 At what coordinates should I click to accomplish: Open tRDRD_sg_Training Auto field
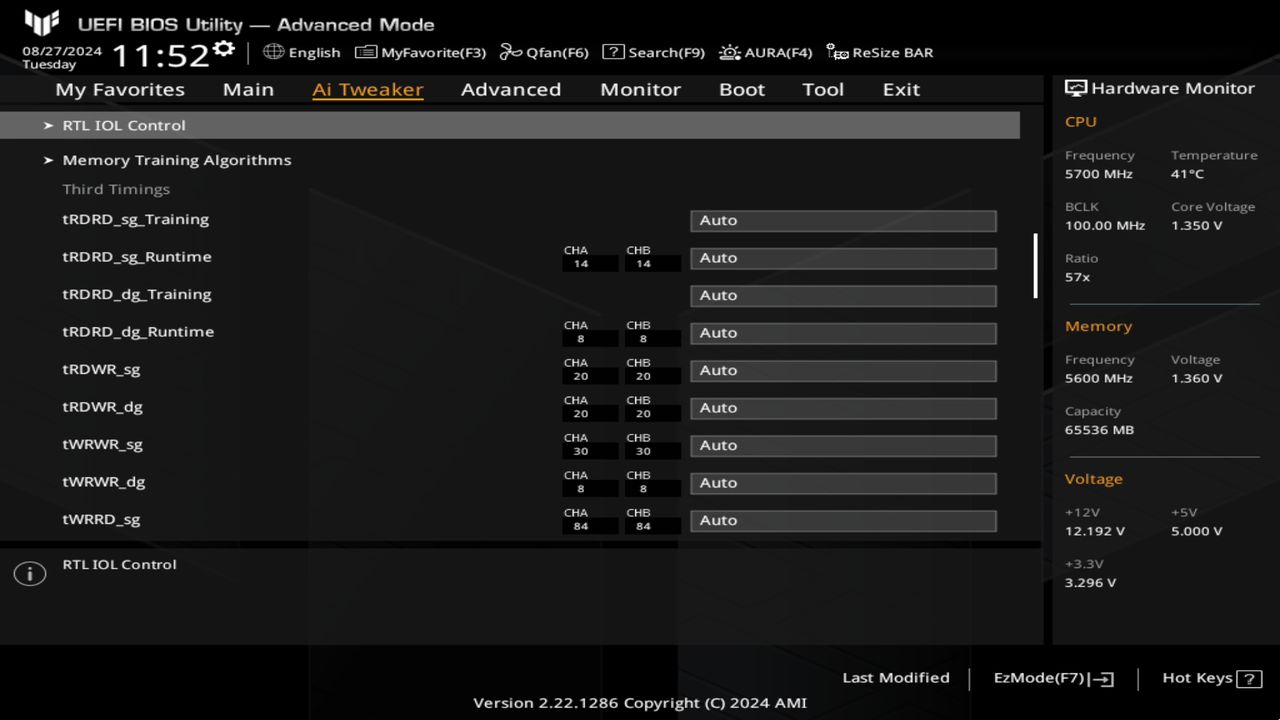click(843, 220)
